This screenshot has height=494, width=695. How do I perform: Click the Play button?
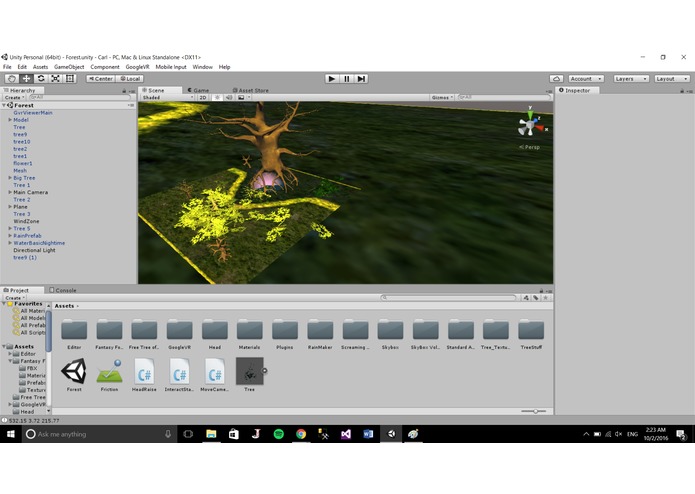tap(332, 78)
